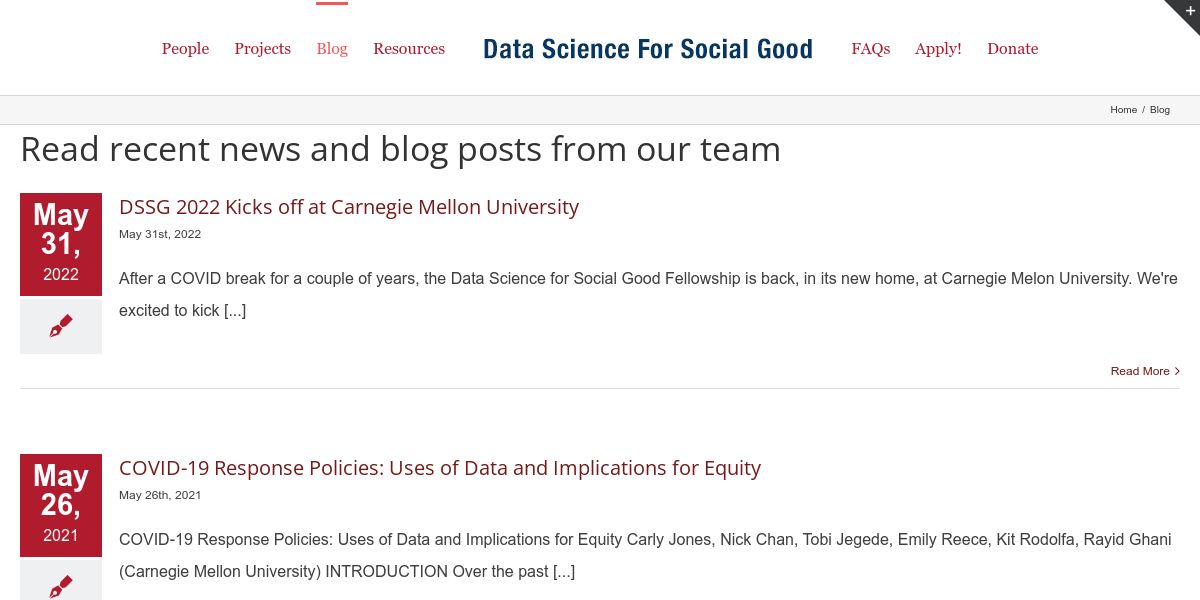Viewport: 1200px width, 600px height.
Task: Go to Home in the breadcrumb
Action: [x=1123, y=110]
